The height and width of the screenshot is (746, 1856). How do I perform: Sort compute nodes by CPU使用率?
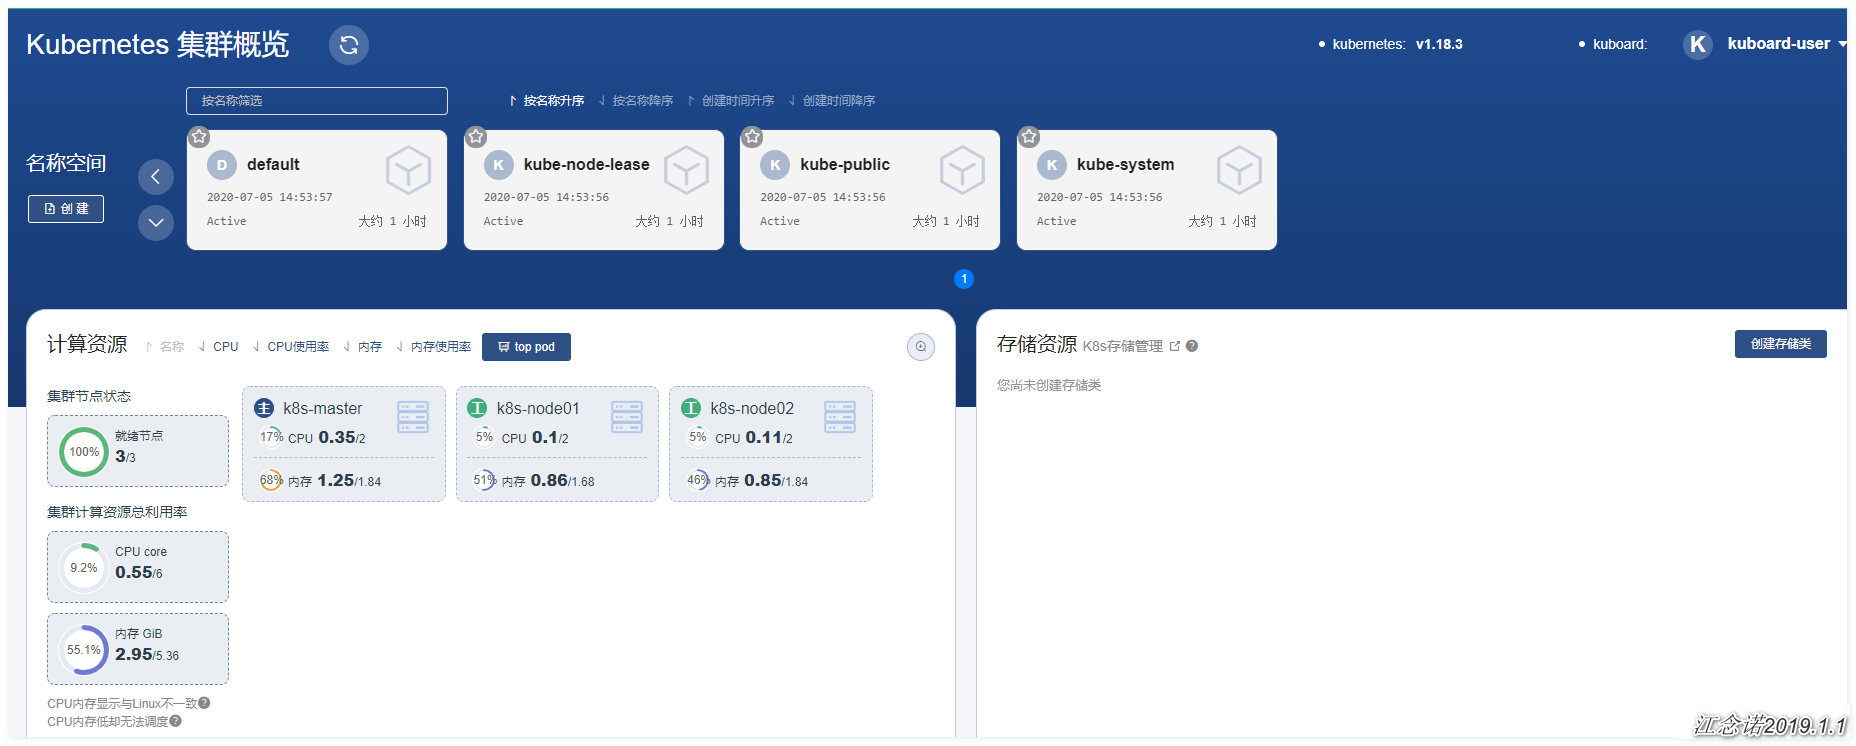tap(291, 347)
